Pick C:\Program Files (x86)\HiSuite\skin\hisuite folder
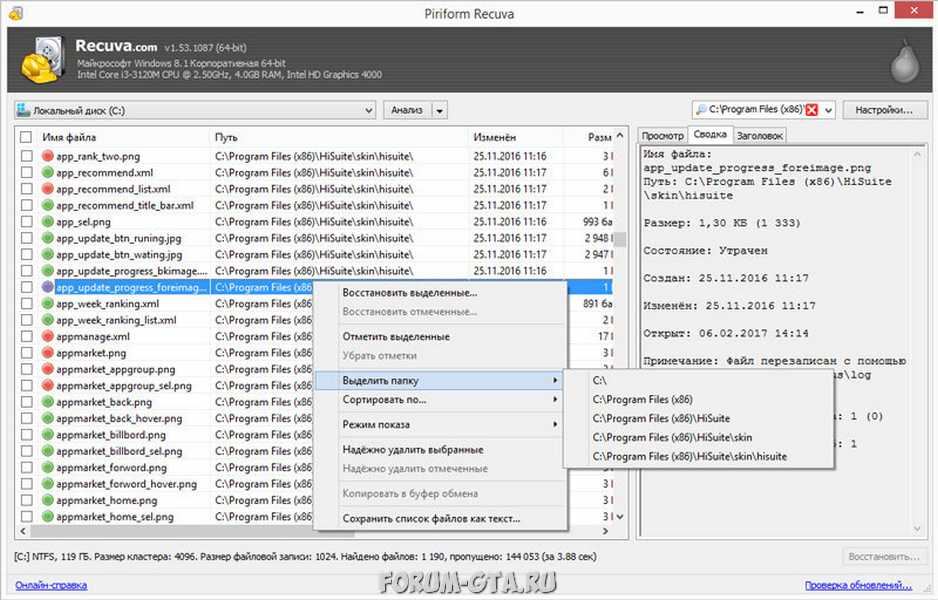Screen dimensions: 938x600 pos(699,456)
